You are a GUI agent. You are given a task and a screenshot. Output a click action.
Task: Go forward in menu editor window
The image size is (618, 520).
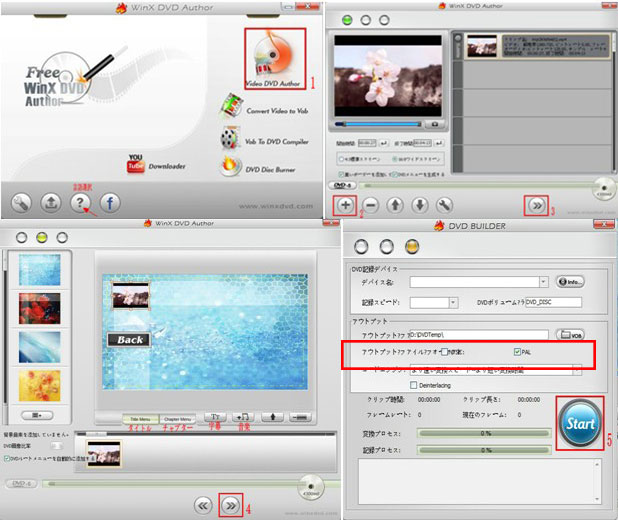[x=231, y=505]
